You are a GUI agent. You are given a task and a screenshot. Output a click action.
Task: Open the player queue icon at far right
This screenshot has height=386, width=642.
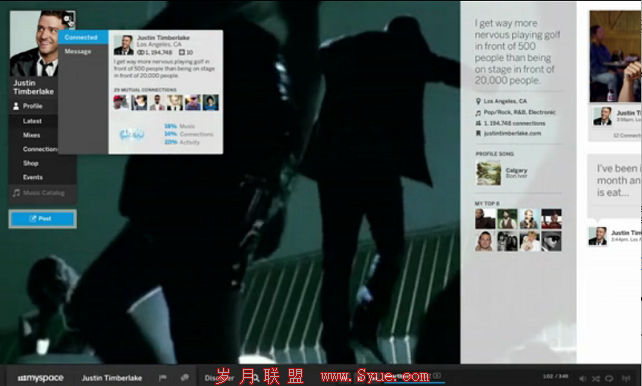coord(626,379)
